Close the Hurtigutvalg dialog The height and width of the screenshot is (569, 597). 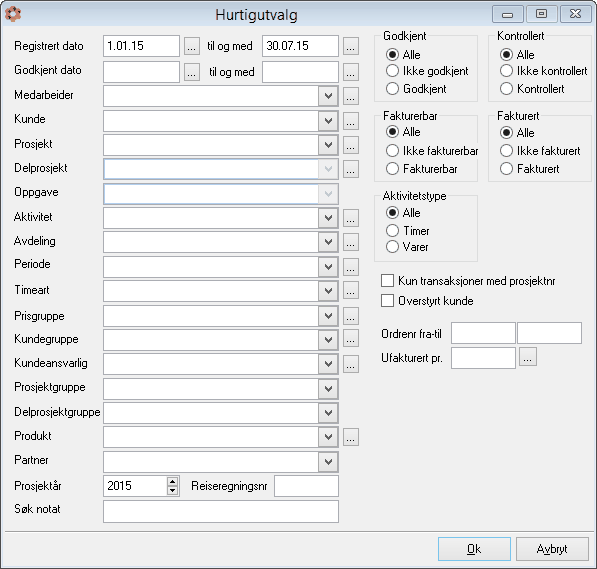click(575, 14)
